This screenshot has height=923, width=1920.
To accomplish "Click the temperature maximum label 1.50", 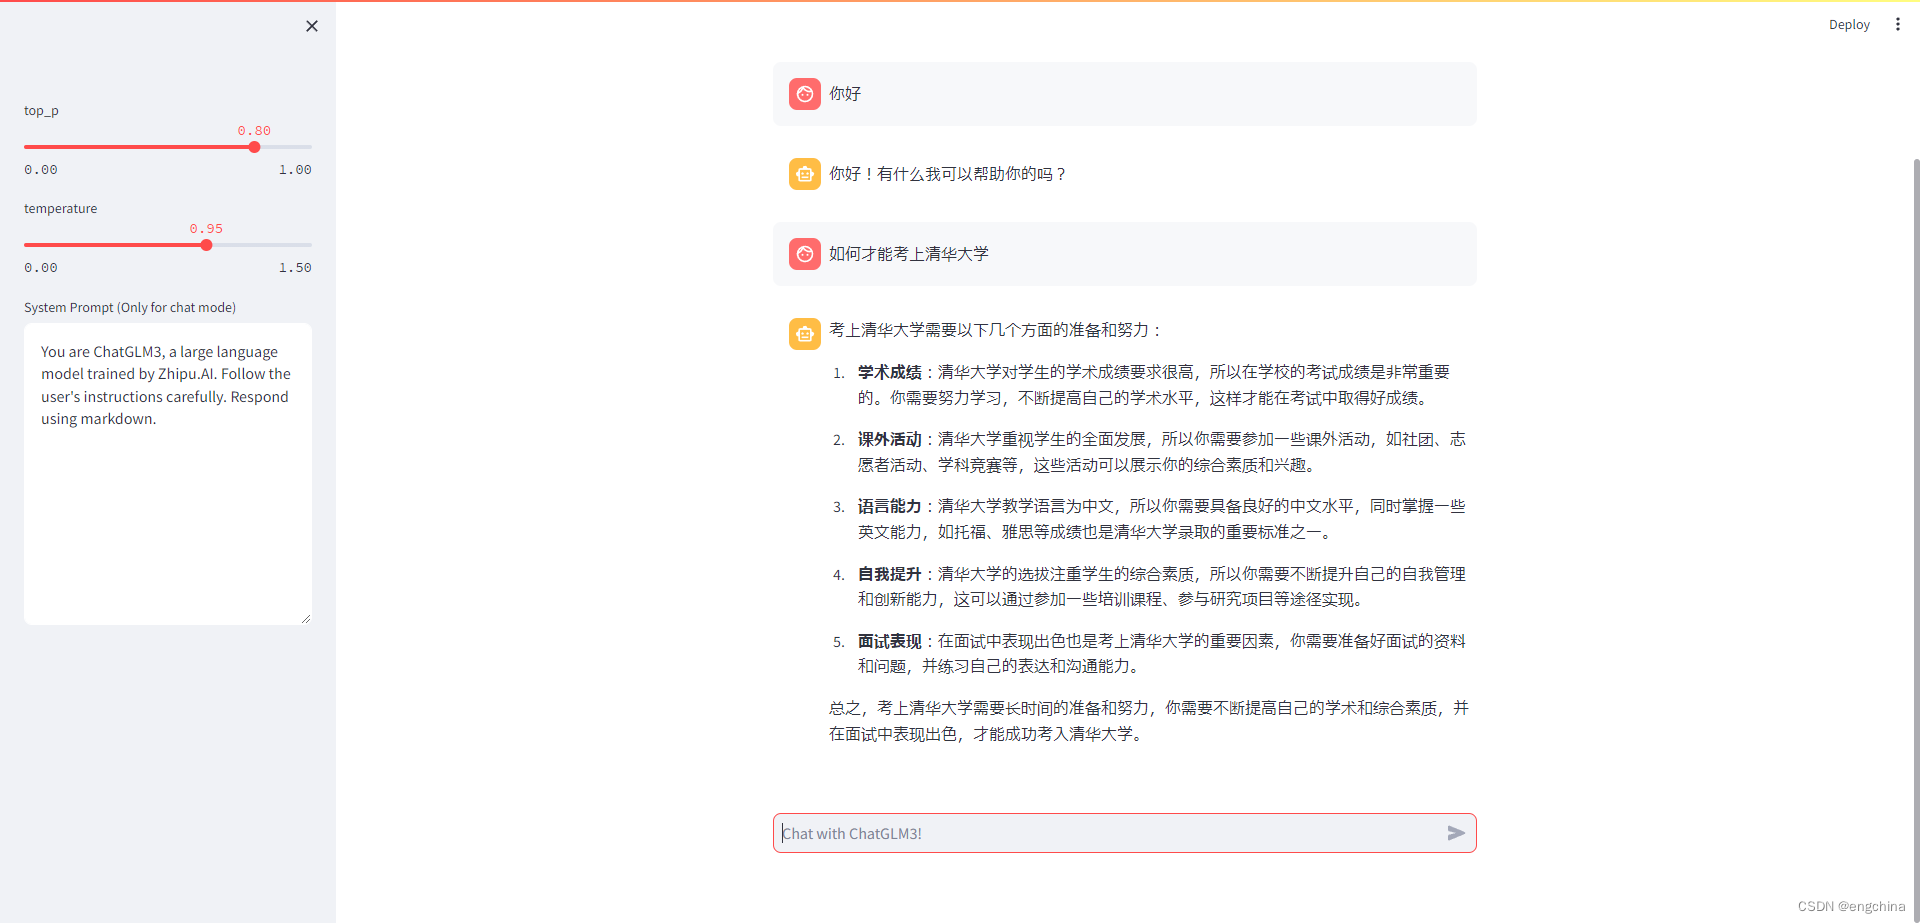I will point(295,268).
